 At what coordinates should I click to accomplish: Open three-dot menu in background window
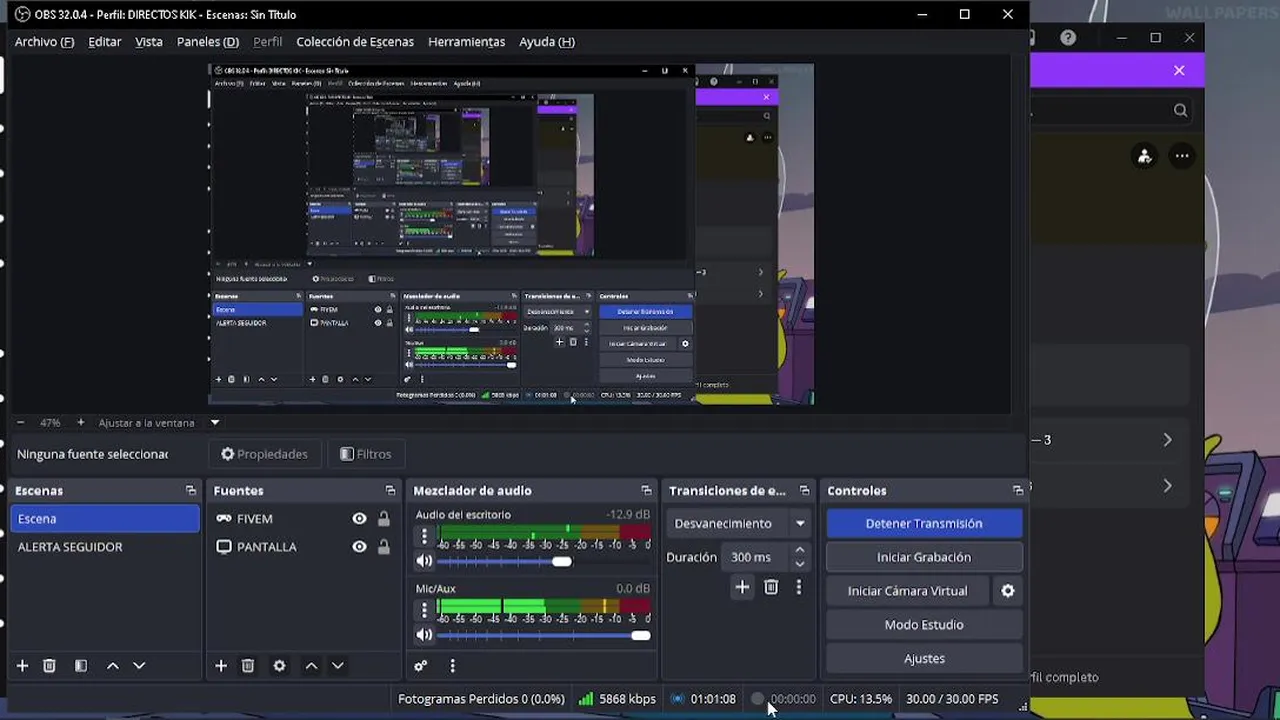pos(1182,156)
